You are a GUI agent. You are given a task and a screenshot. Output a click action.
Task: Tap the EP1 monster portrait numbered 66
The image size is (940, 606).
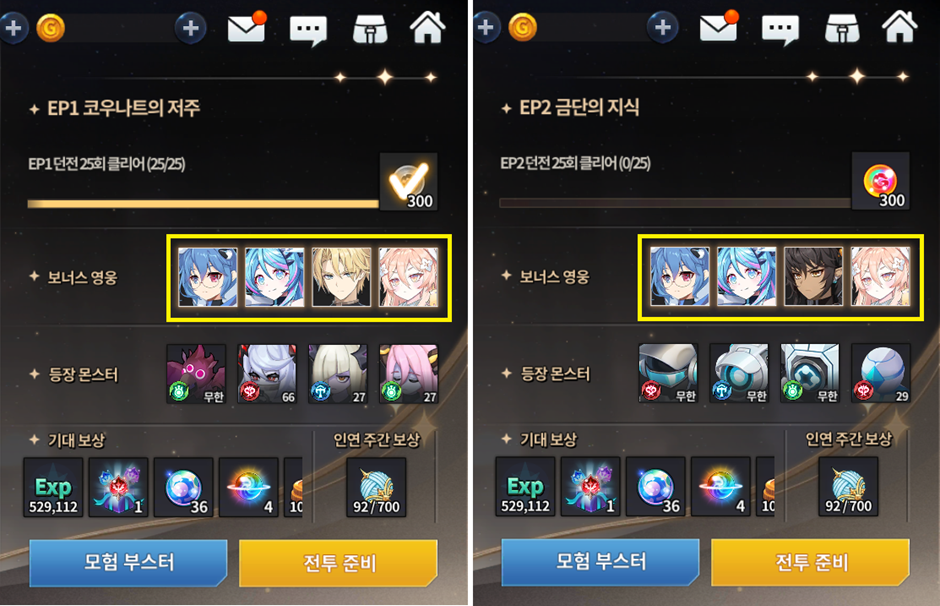(x=267, y=373)
